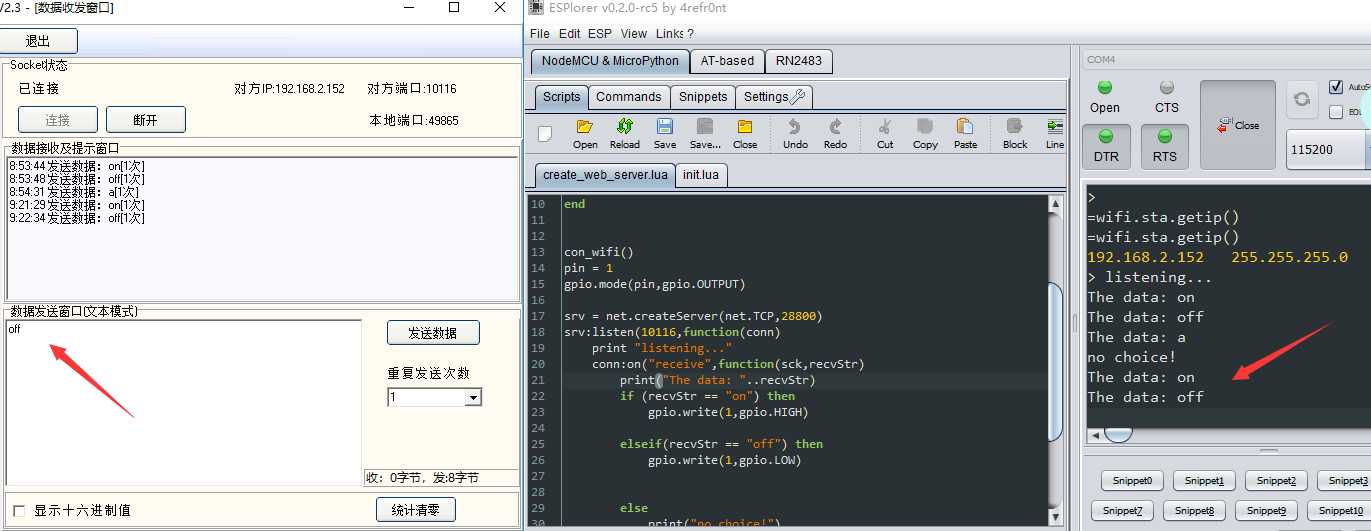Run Snippet8 button
The image size is (1371, 531).
pyautogui.click(x=1195, y=511)
